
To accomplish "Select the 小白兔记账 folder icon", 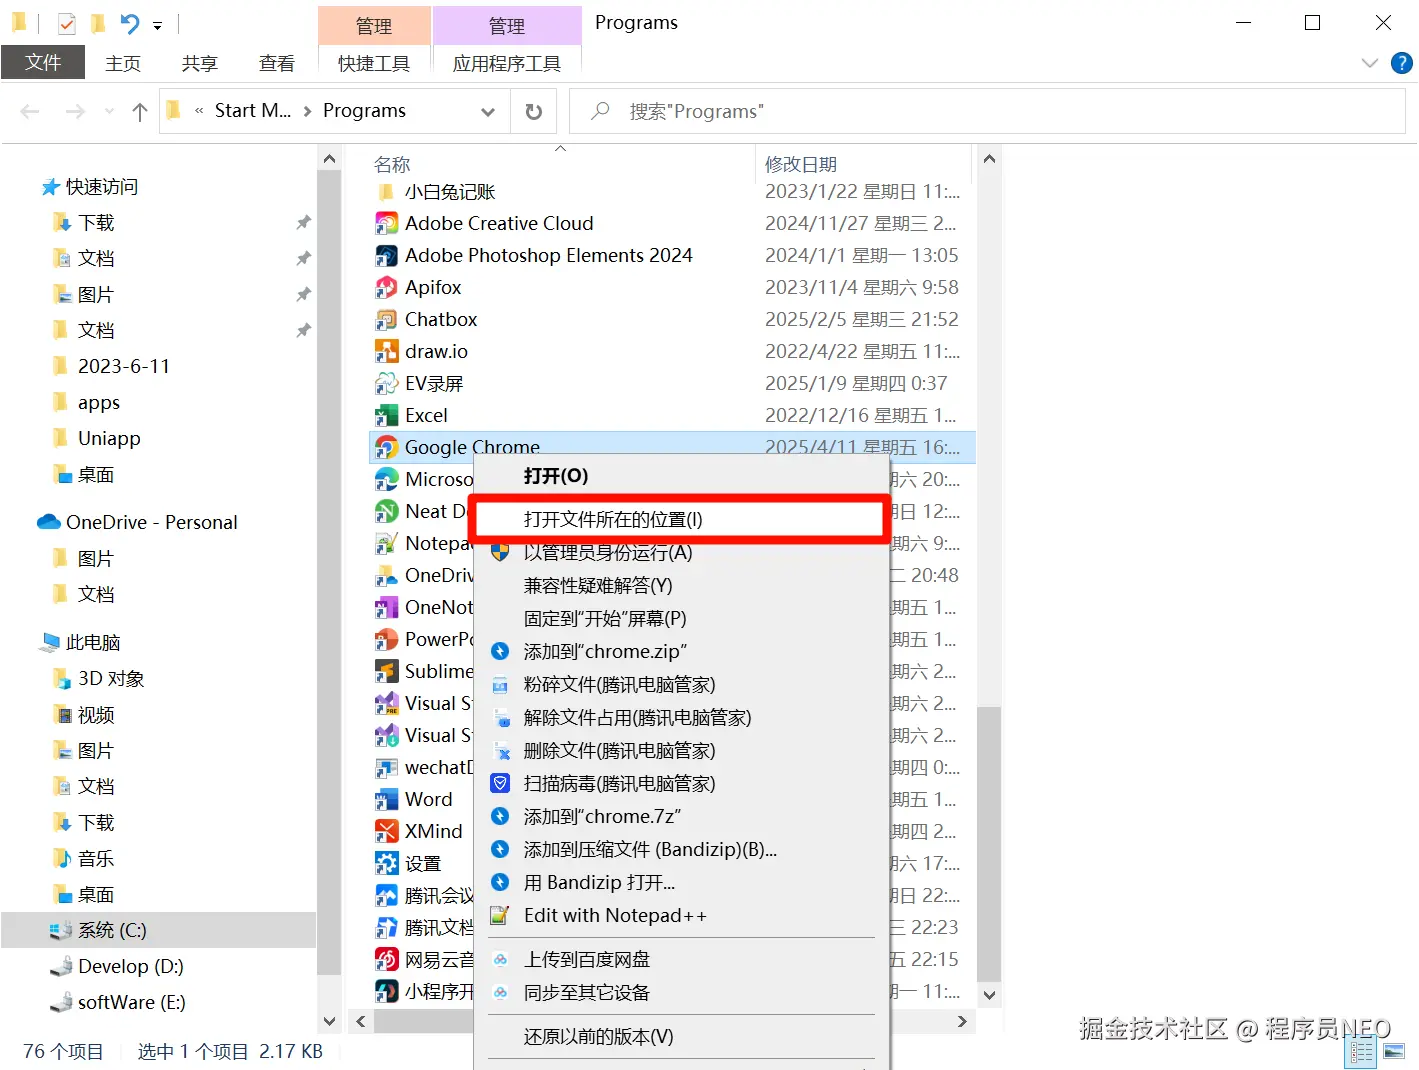I will (x=386, y=191).
